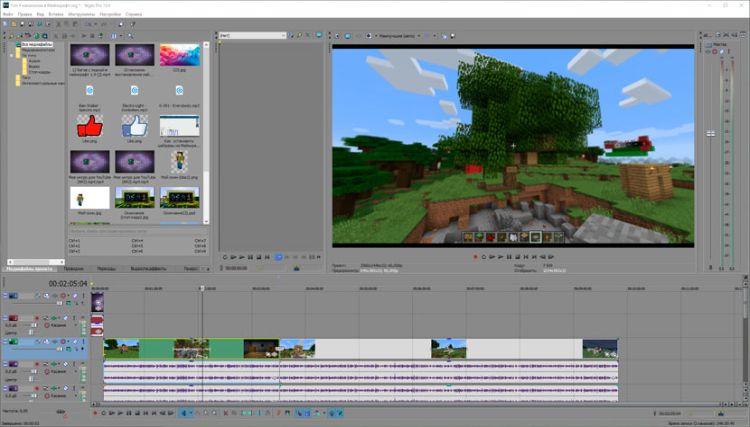The image size is (750, 427).
Task: Click Play From Start under video preview
Action: point(492,257)
